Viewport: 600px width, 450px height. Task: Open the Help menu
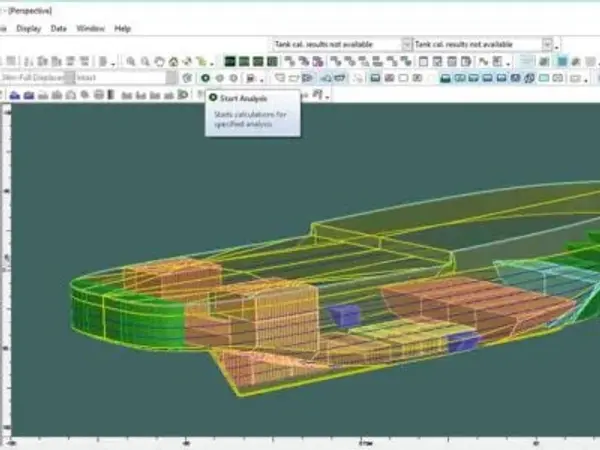tap(123, 28)
